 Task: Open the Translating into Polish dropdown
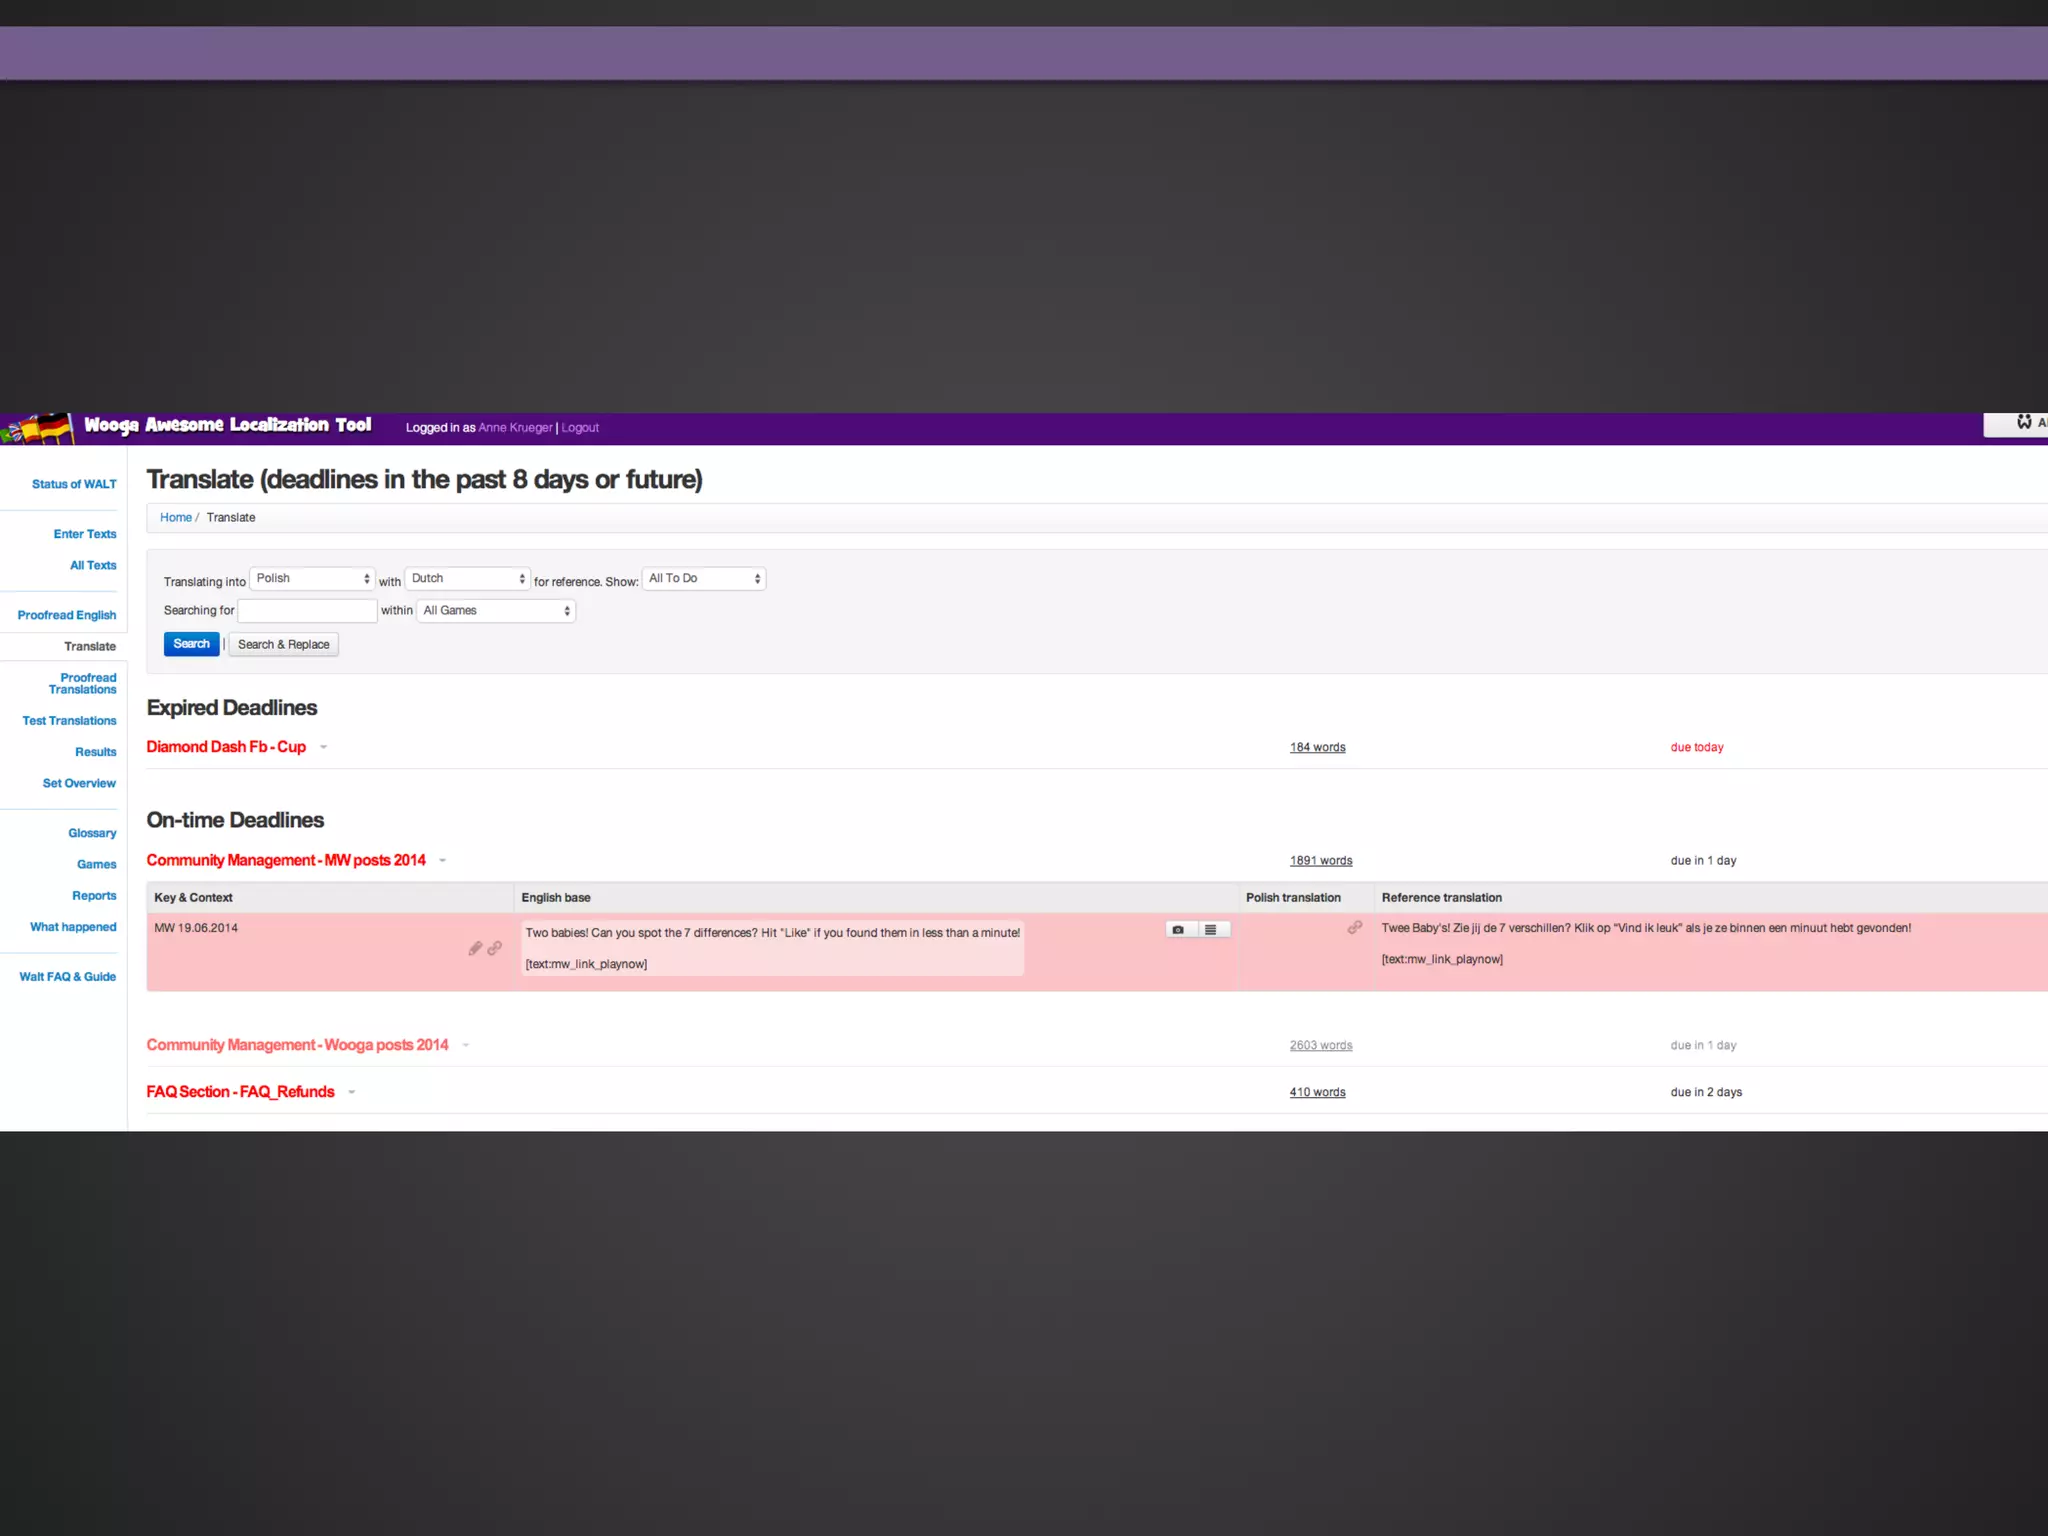(312, 579)
